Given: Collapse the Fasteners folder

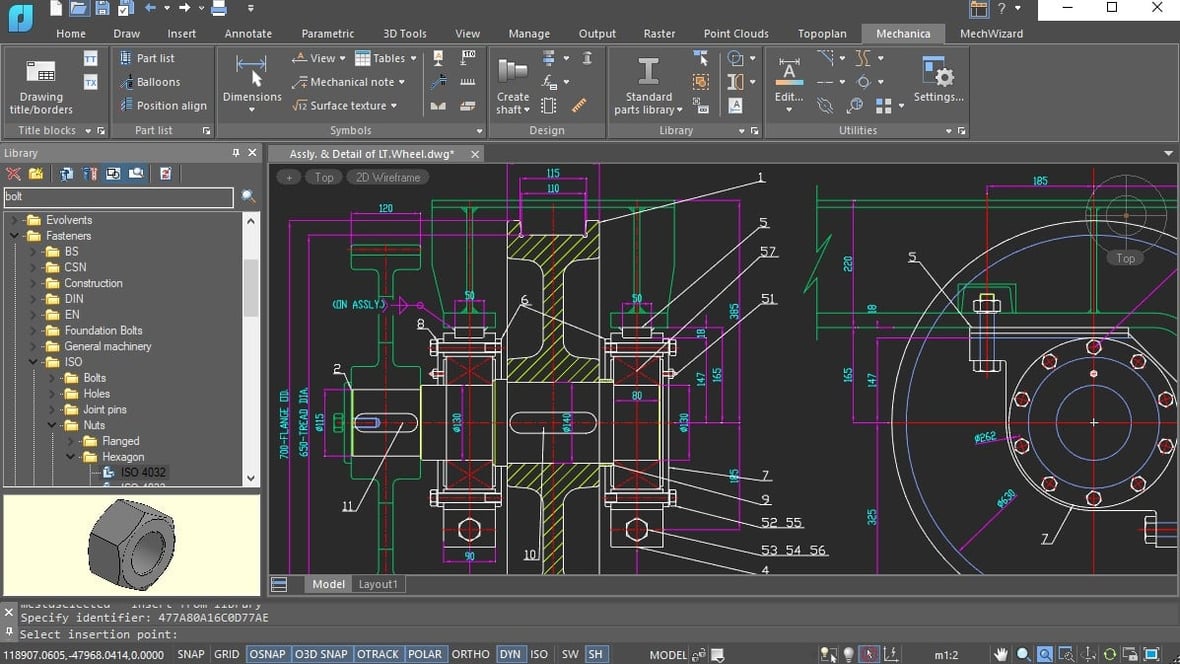Looking at the screenshot, I should [14, 236].
